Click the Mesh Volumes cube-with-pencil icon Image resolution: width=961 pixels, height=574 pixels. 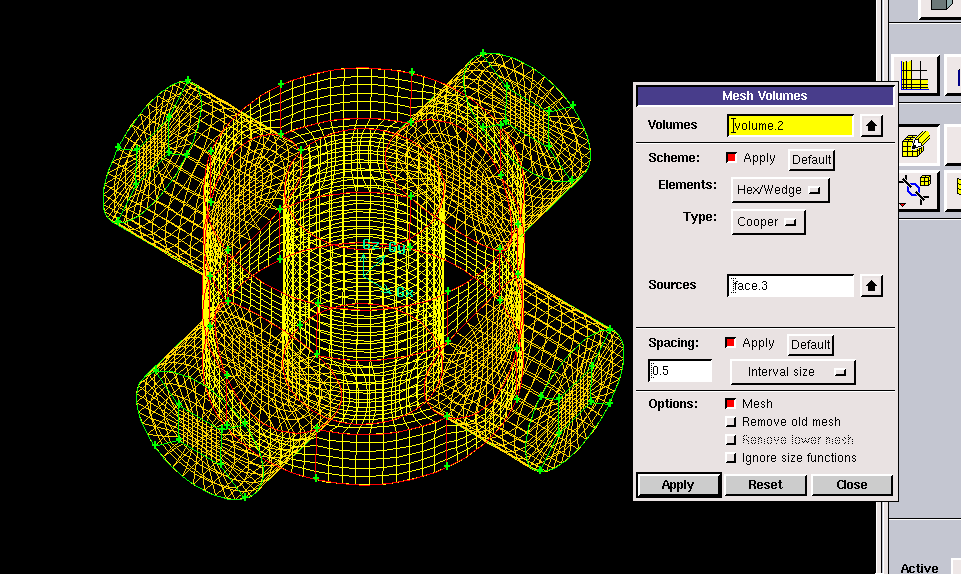click(916, 145)
